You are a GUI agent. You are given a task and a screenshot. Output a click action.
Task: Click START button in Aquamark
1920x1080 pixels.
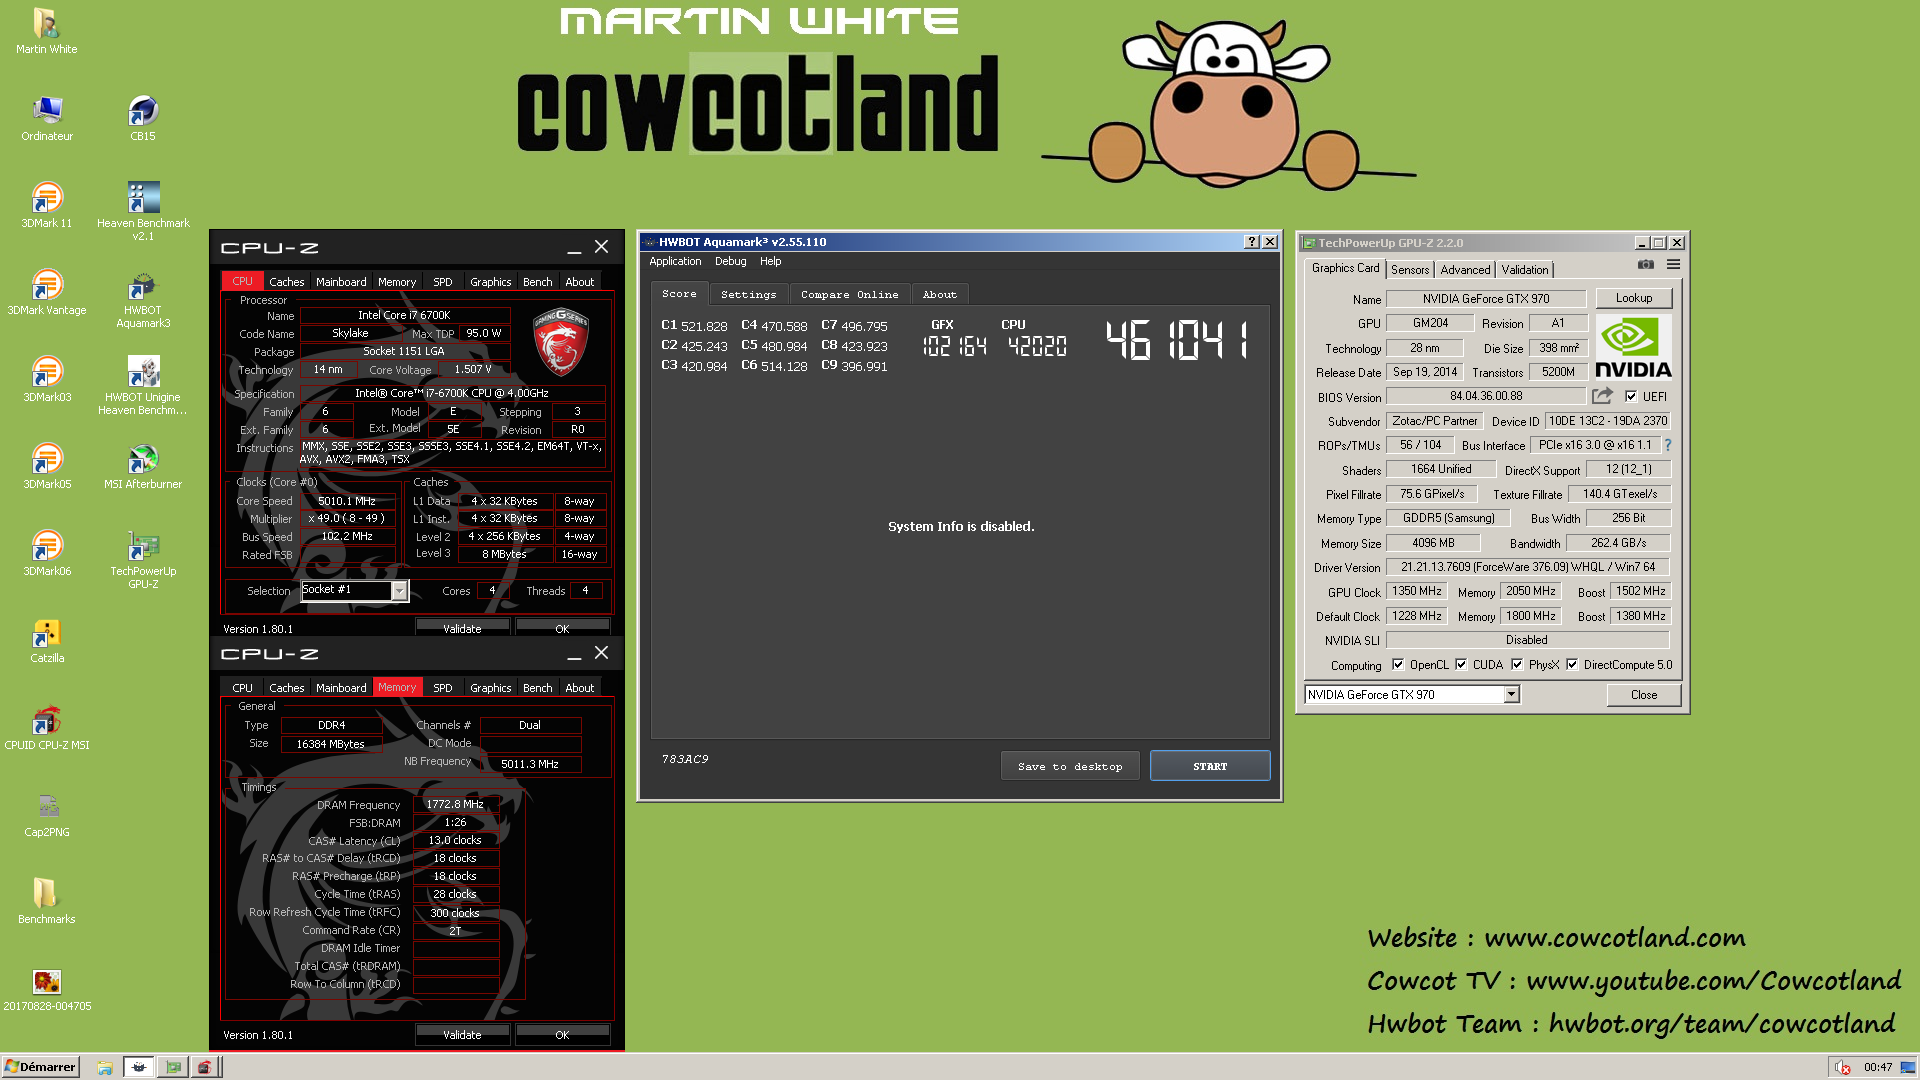(x=1210, y=766)
